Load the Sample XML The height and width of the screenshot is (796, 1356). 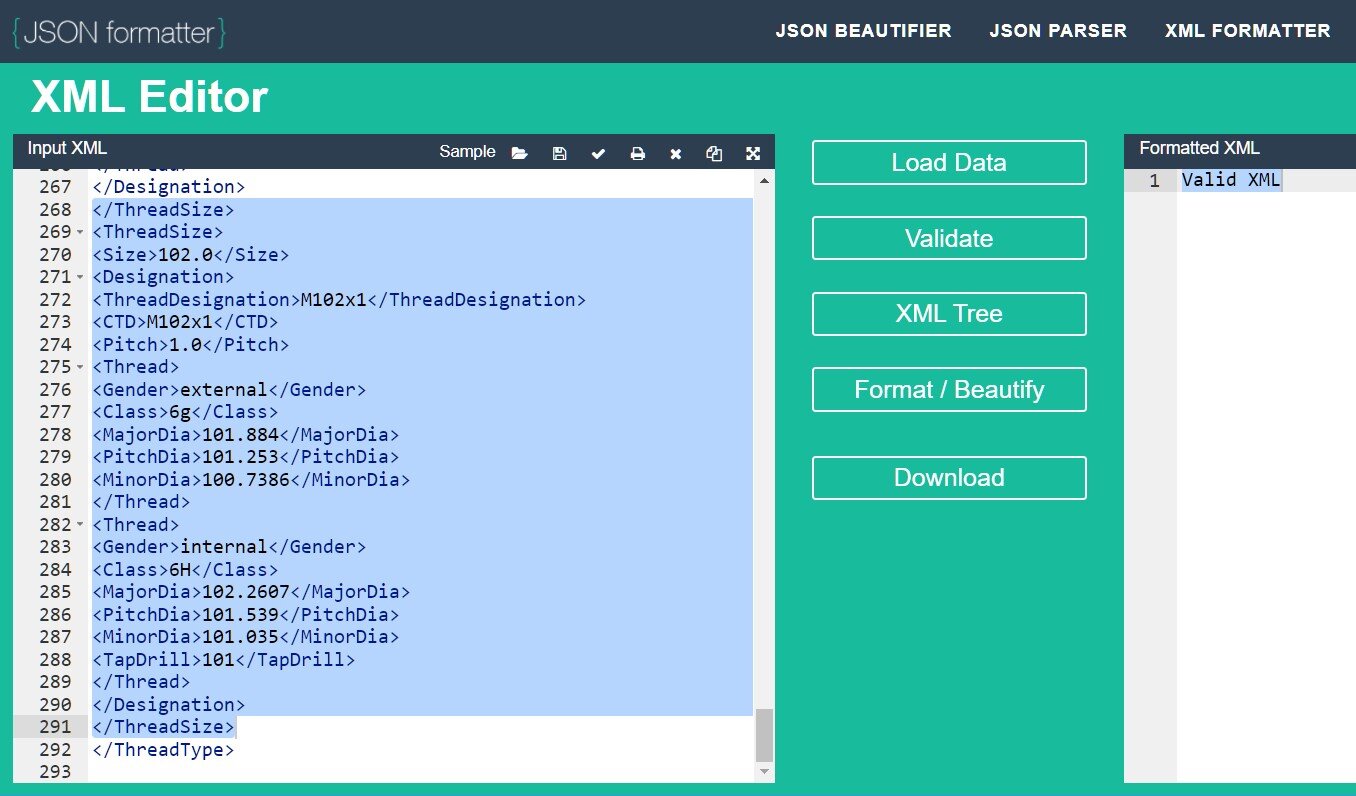coord(467,152)
